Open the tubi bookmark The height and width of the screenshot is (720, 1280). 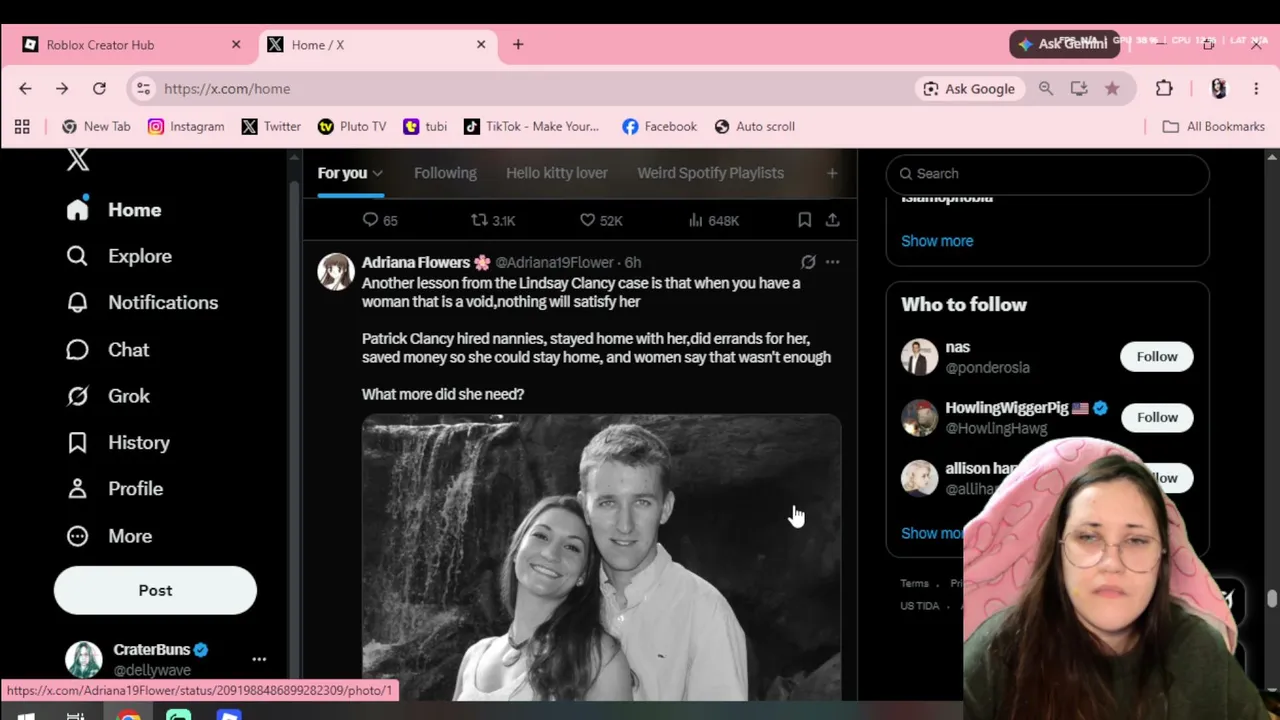coord(425,127)
